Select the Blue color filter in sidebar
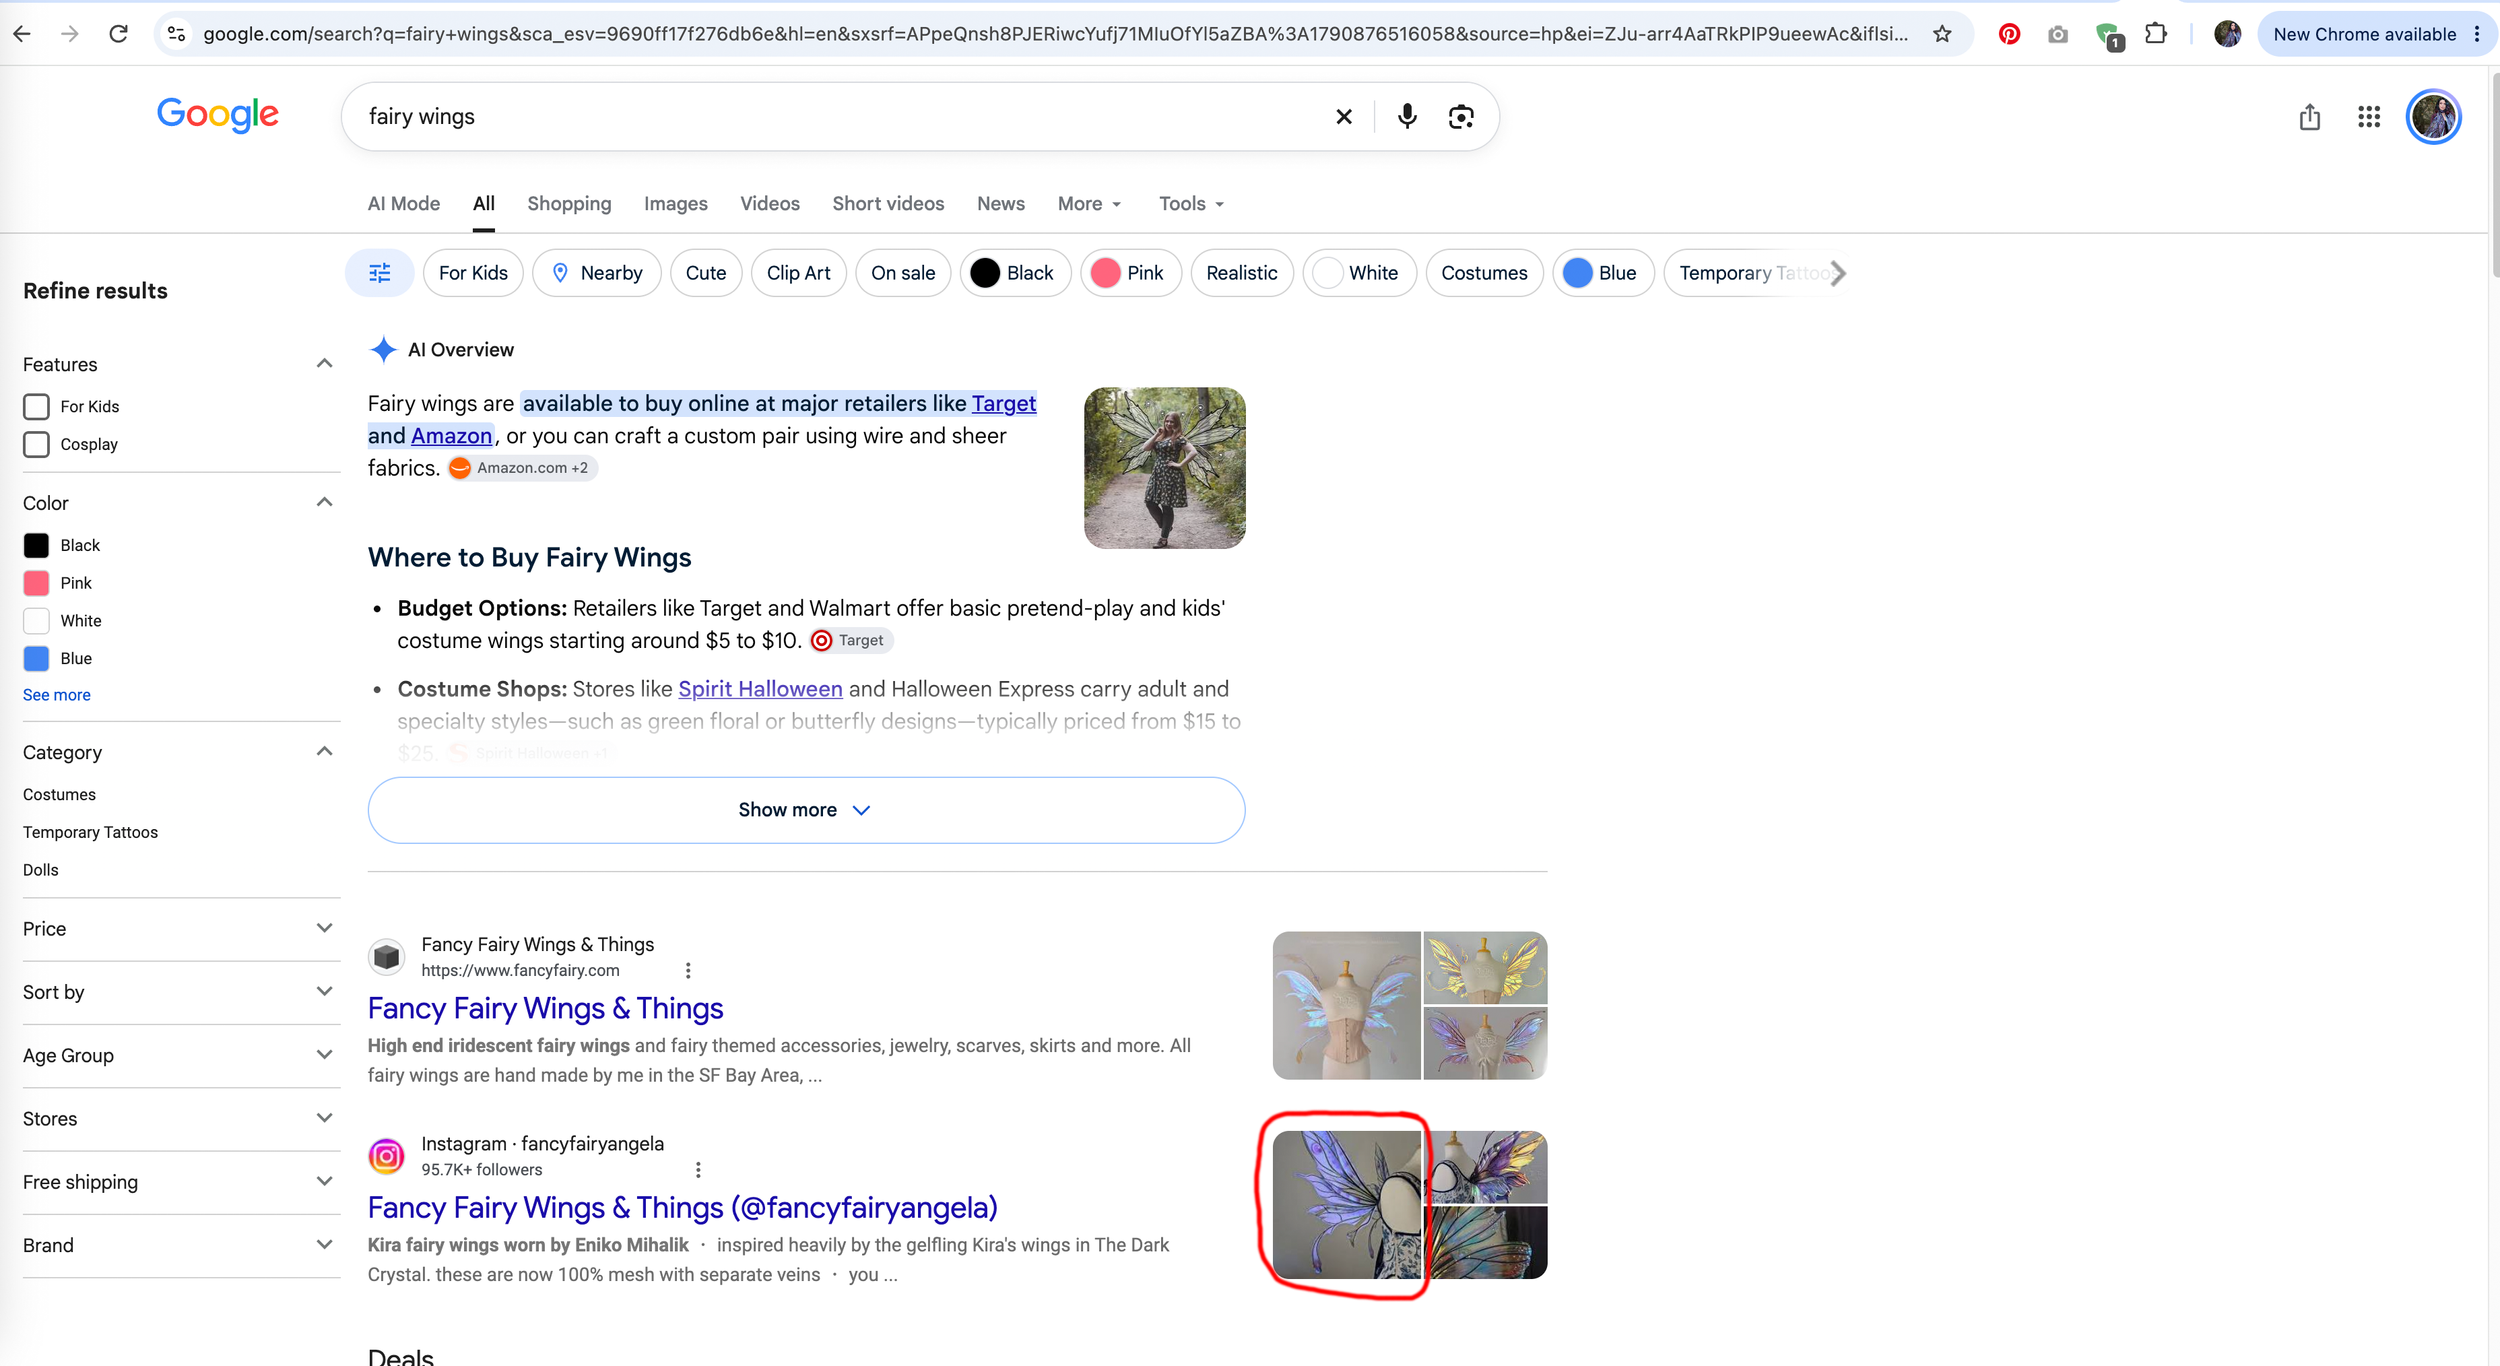The width and height of the screenshot is (2500, 1366). coord(36,658)
